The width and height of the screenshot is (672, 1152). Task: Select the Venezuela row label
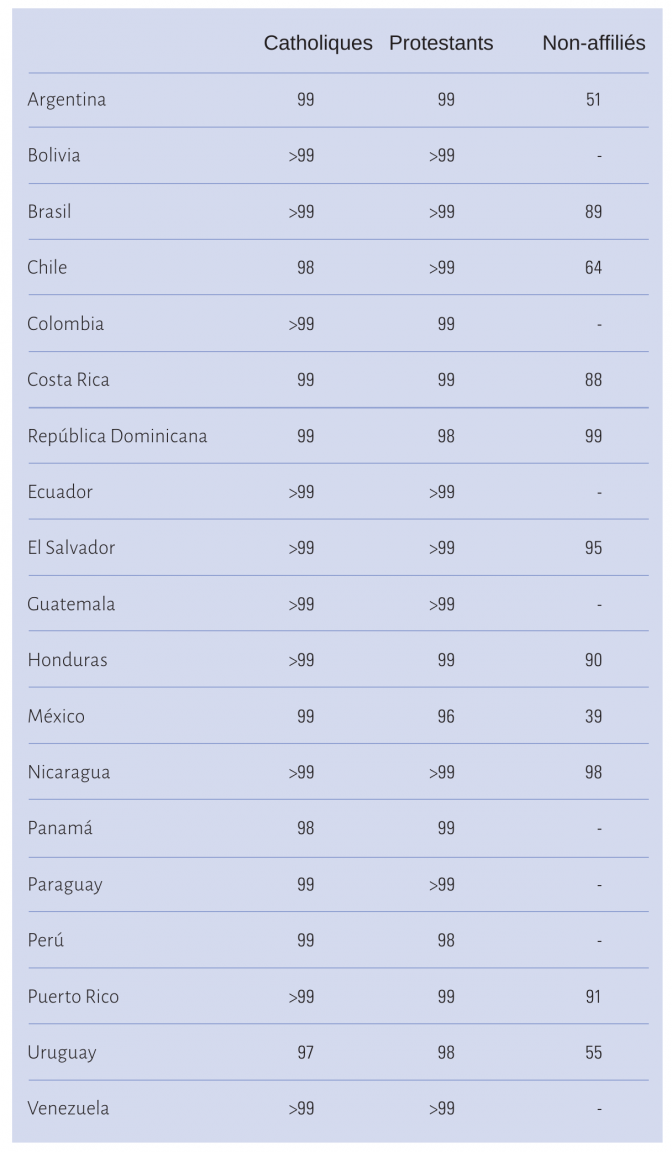68,1109
